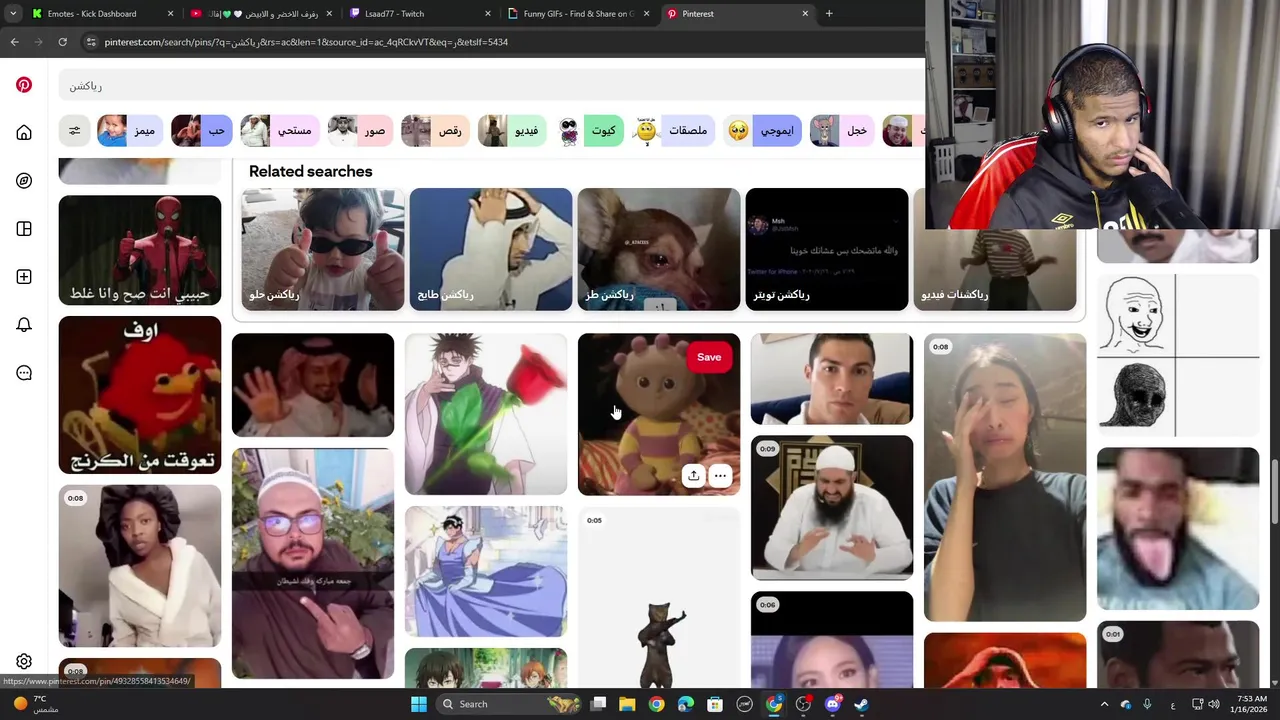Open the search filters slider icon
This screenshot has height=720, width=1280.
pos(74,131)
